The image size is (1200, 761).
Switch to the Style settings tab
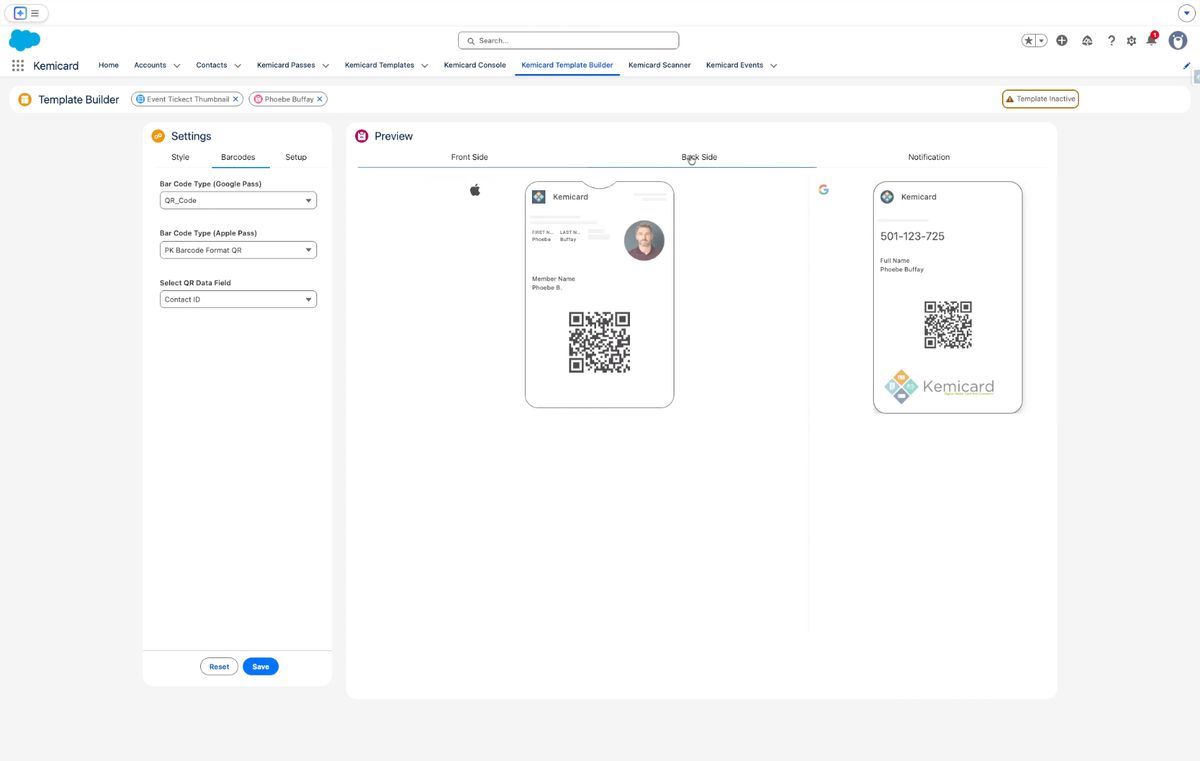[x=180, y=157]
